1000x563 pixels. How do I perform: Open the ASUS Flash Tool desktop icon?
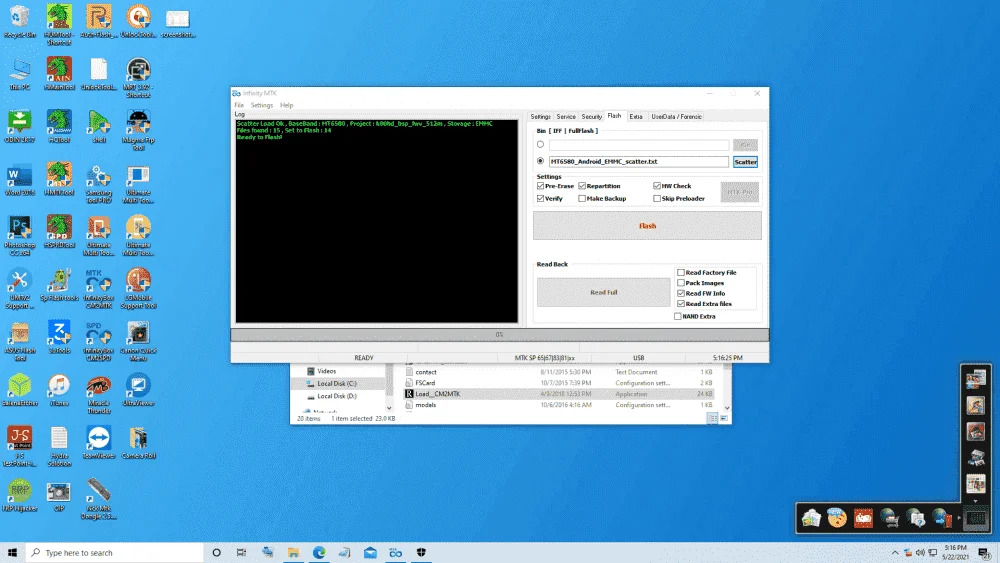point(20,342)
